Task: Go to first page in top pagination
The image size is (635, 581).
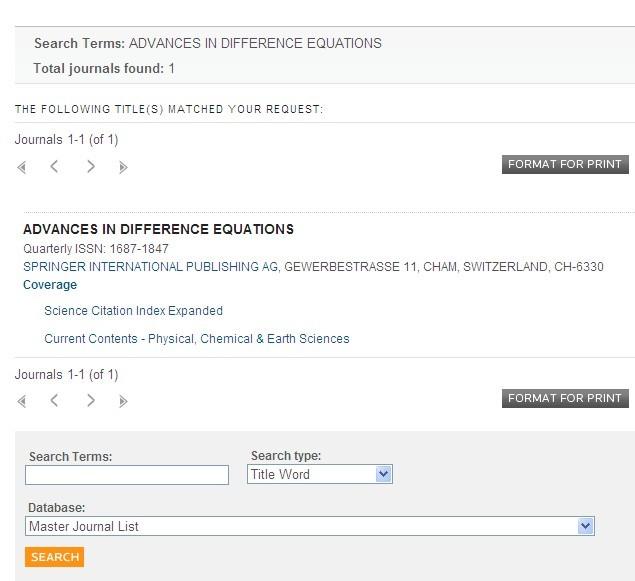Action: (x=22, y=167)
